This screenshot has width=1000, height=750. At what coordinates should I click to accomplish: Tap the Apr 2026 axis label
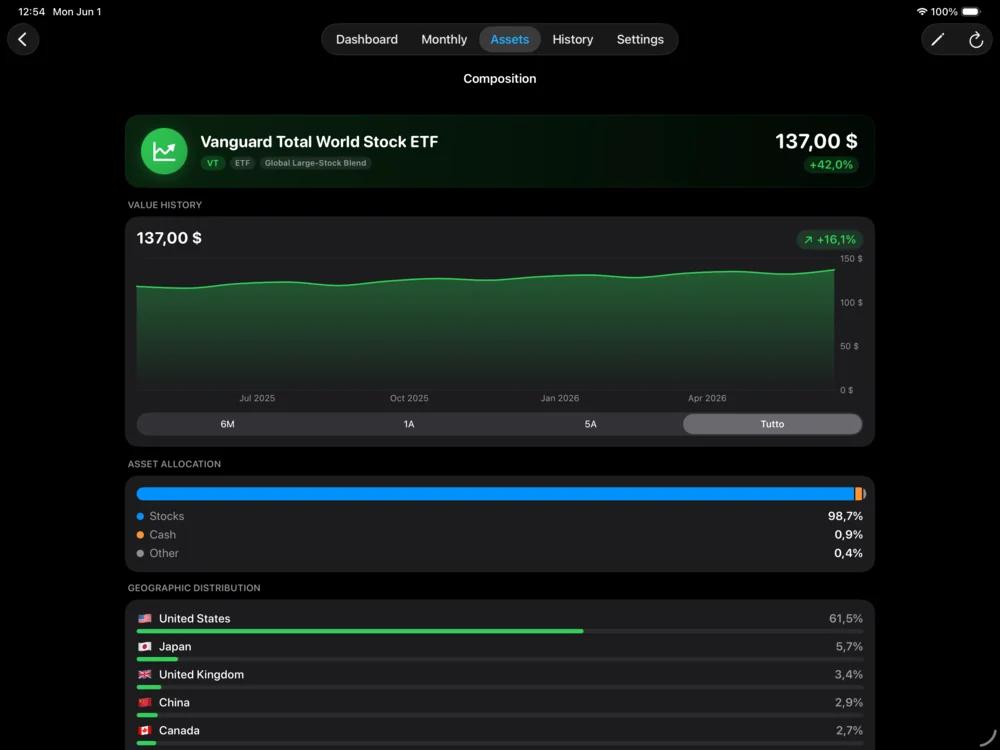707,399
